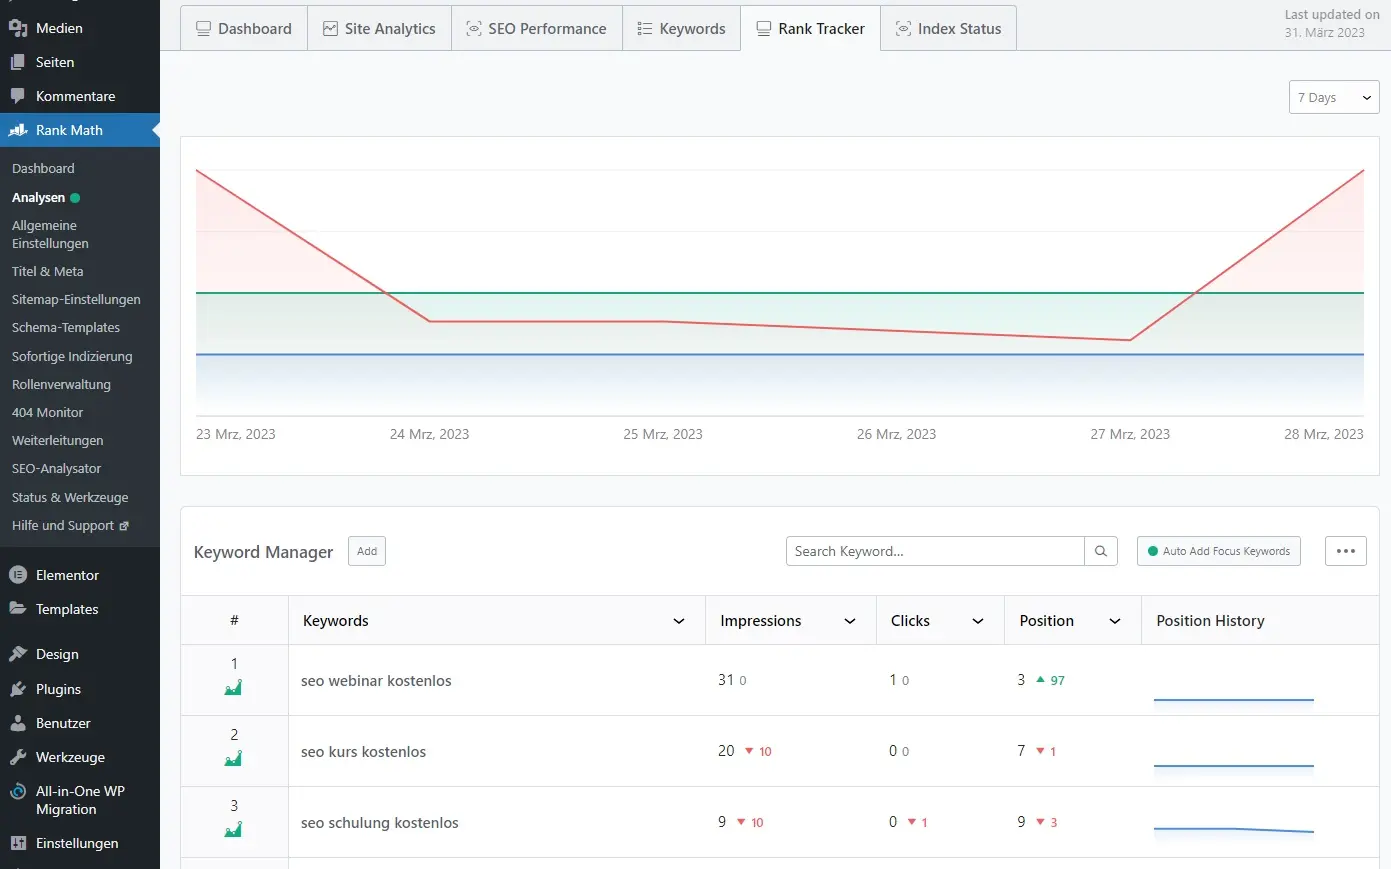Click the Benutzer user icon
This screenshot has height=869, width=1391.
18,723
